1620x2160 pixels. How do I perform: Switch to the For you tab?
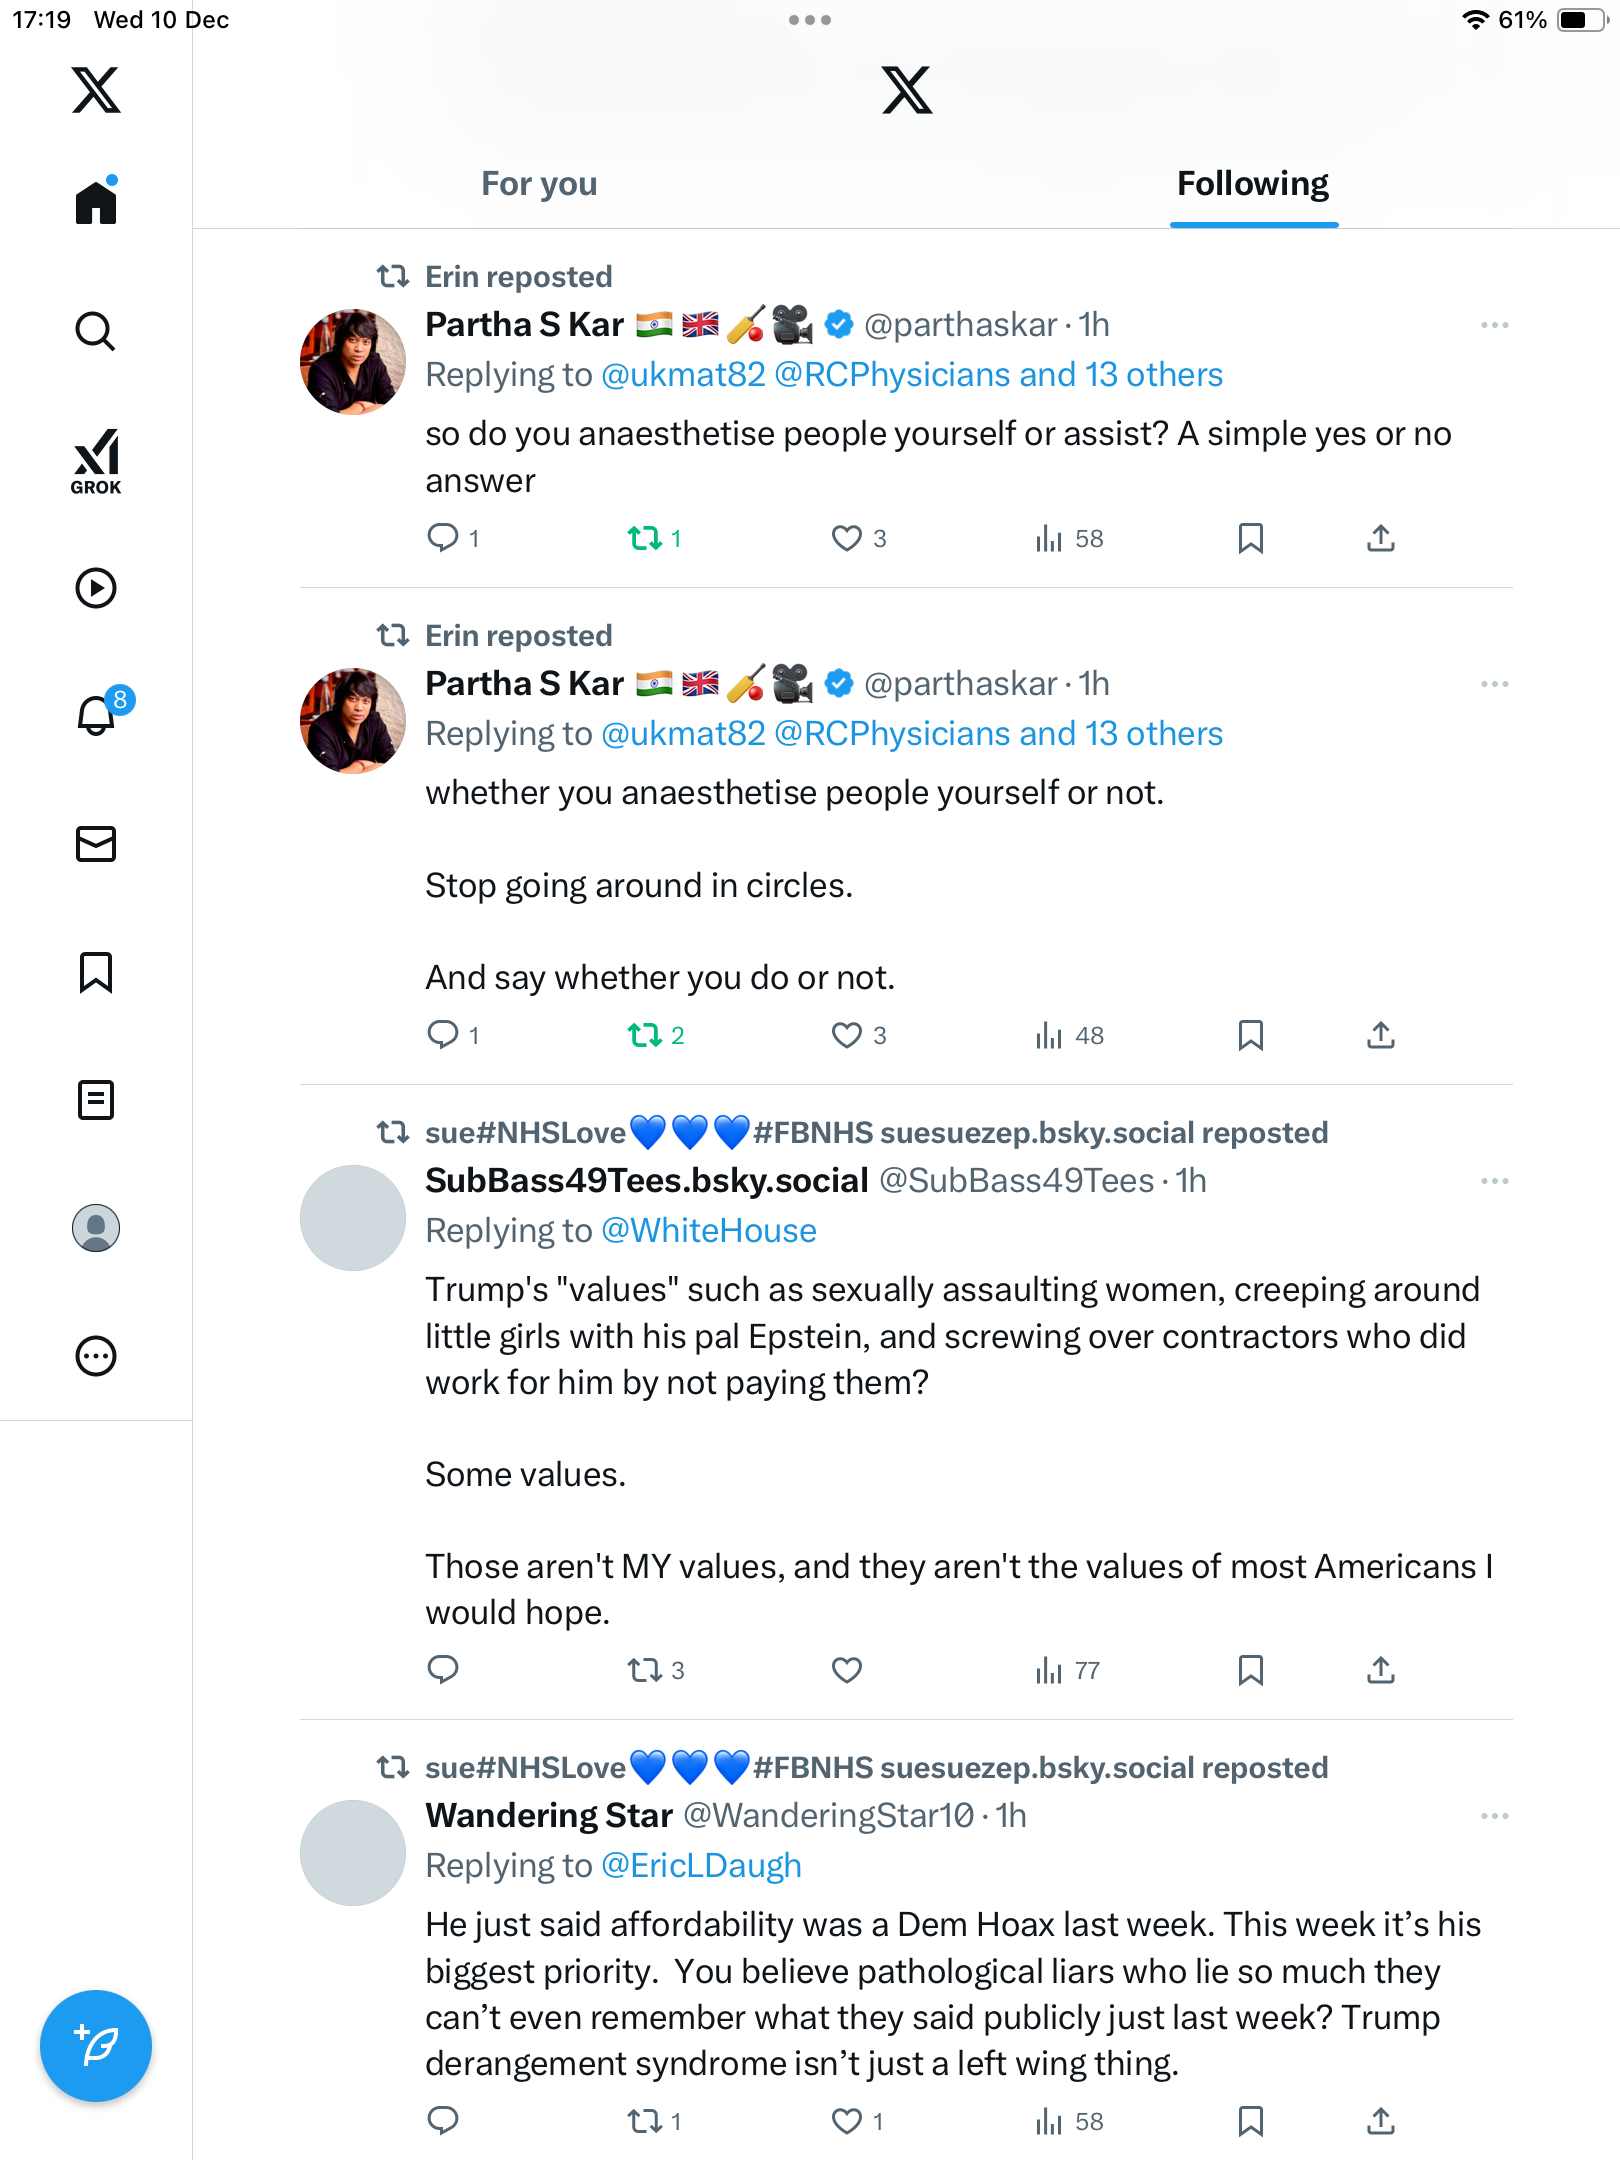tap(539, 184)
